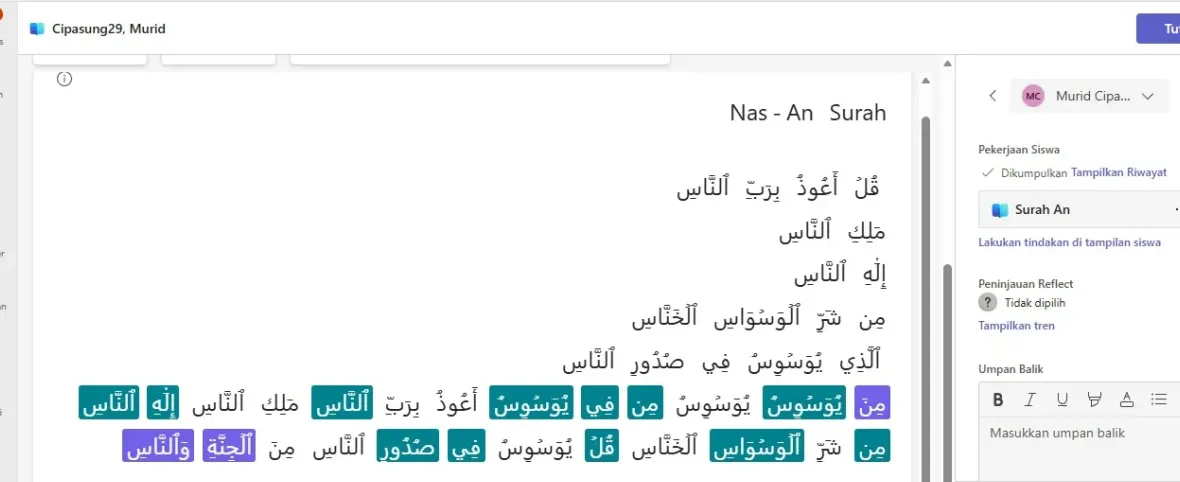Click the Reading Progress icon beside Cipasung29, Murid
The height and width of the screenshot is (482, 1180).
[x=37, y=29]
